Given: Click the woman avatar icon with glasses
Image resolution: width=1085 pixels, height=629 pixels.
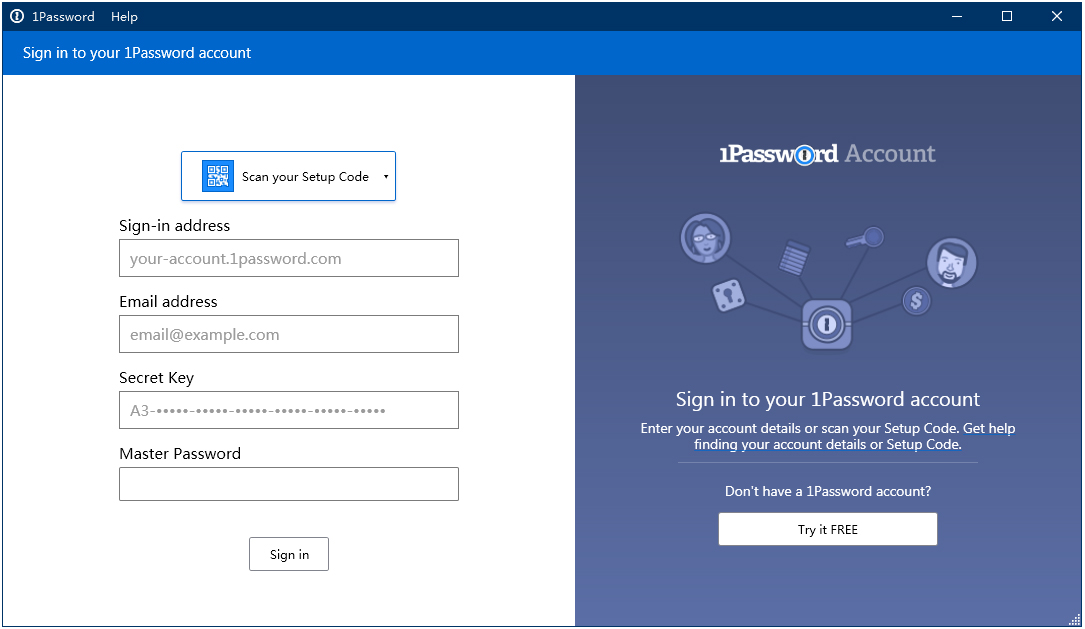Looking at the screenshot, I should 705,238.
